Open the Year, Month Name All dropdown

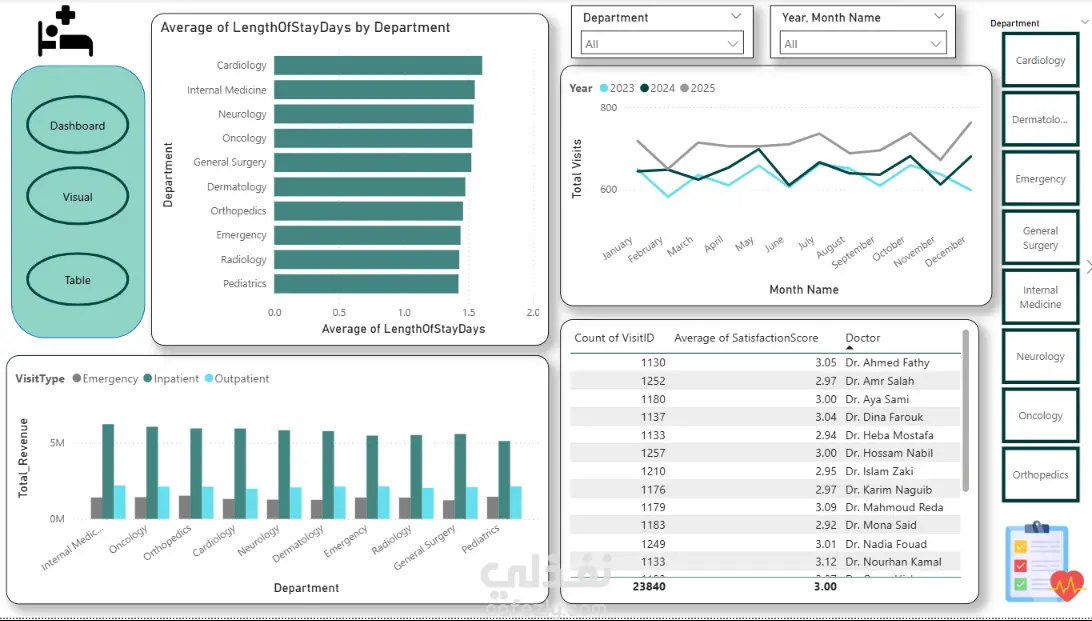pyautogui.click(x=862, y=44)
